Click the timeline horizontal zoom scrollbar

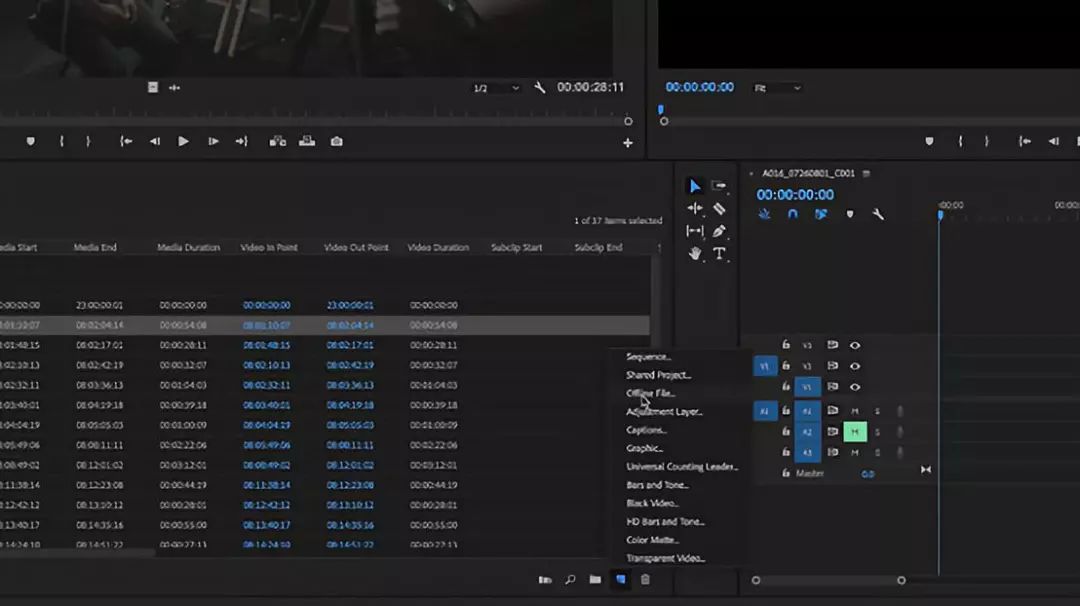[x=828, y=580]
